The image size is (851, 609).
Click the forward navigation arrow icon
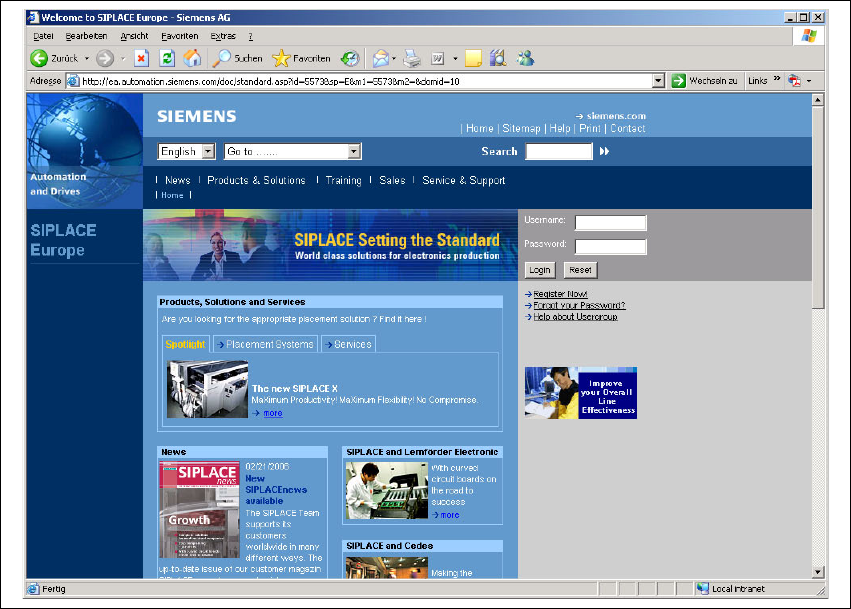(x=105, y=58)
